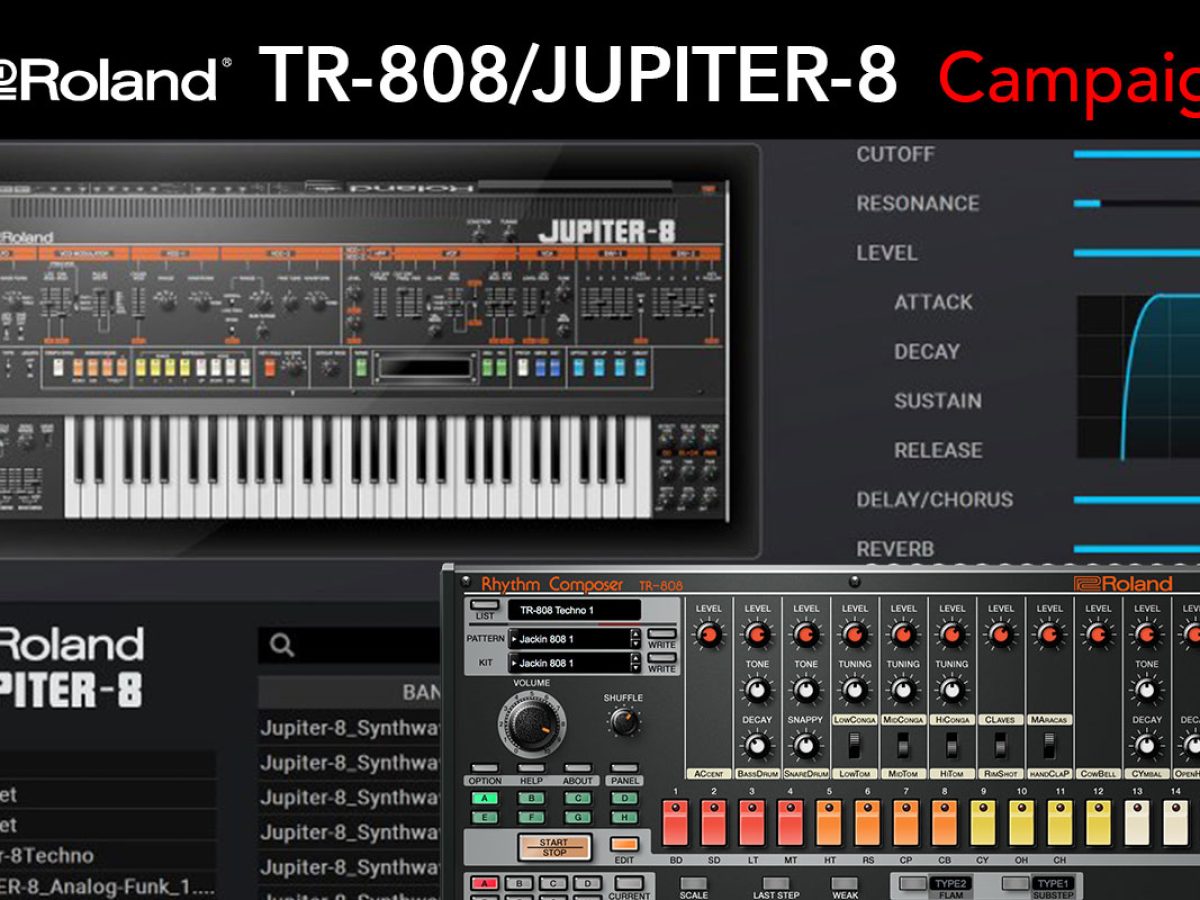The height and width of the screenshot is (900, 1200).
Task: Click the SnareDrum TONE knob
Action: (806, 689)
